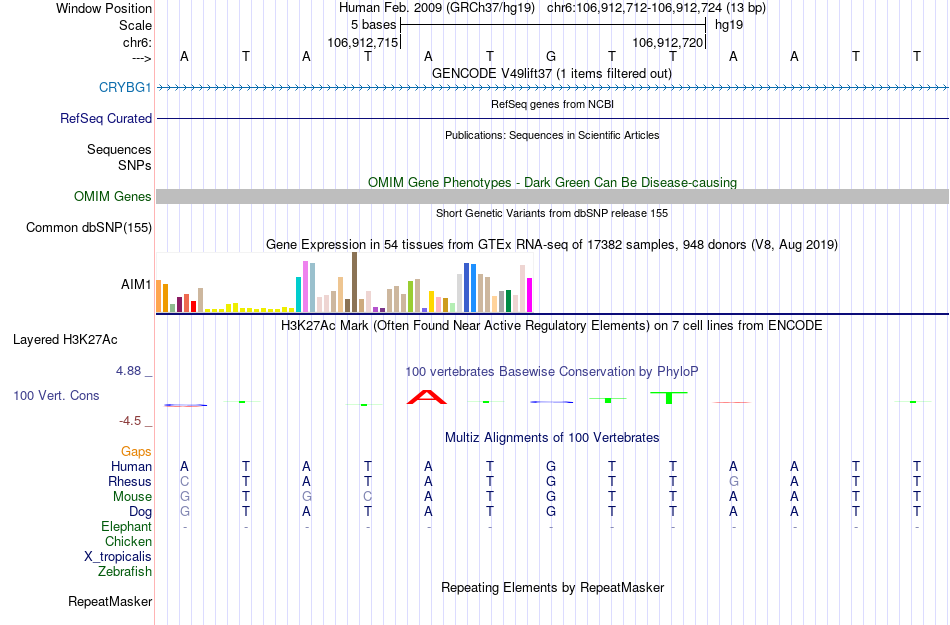Select the Dog species row label
The image size is (950, 625).
click(140, 512)
